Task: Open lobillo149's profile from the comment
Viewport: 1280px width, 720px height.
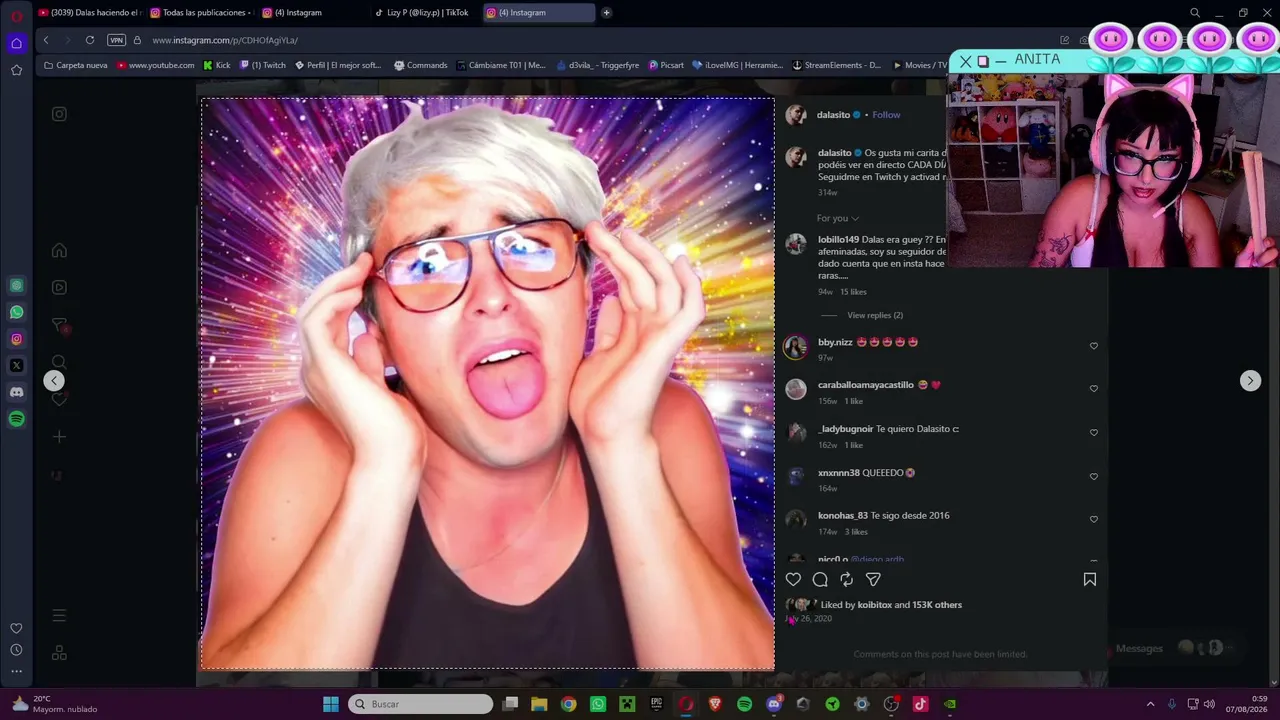Action: pyautogui.click(x=838, y=240)
